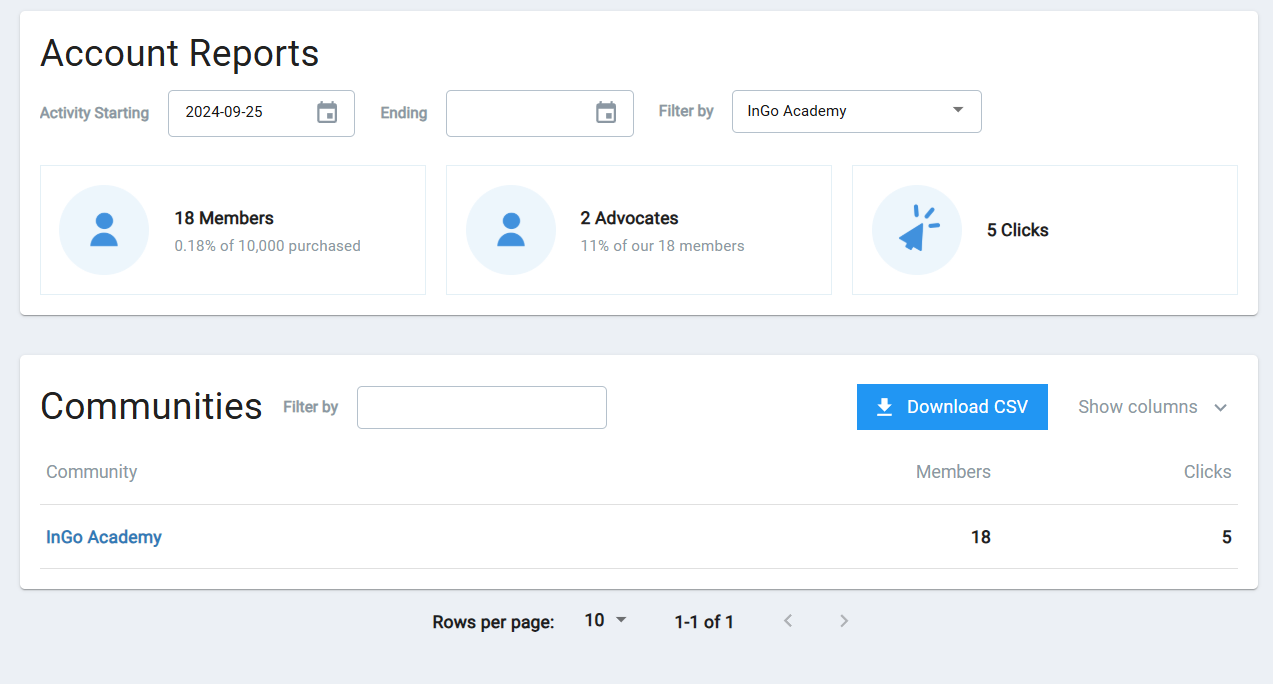The width and height of the screenshot is (1273, 684).
Task: Open the InGo Academy filter dropdown
Action: [x=856, y=111]
